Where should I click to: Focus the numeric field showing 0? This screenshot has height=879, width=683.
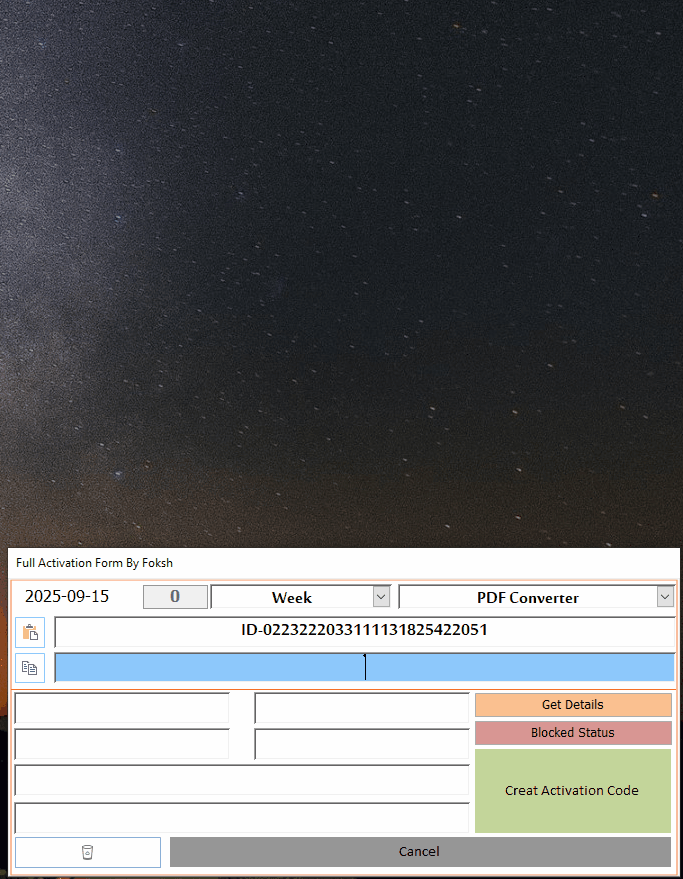[175, 597]
